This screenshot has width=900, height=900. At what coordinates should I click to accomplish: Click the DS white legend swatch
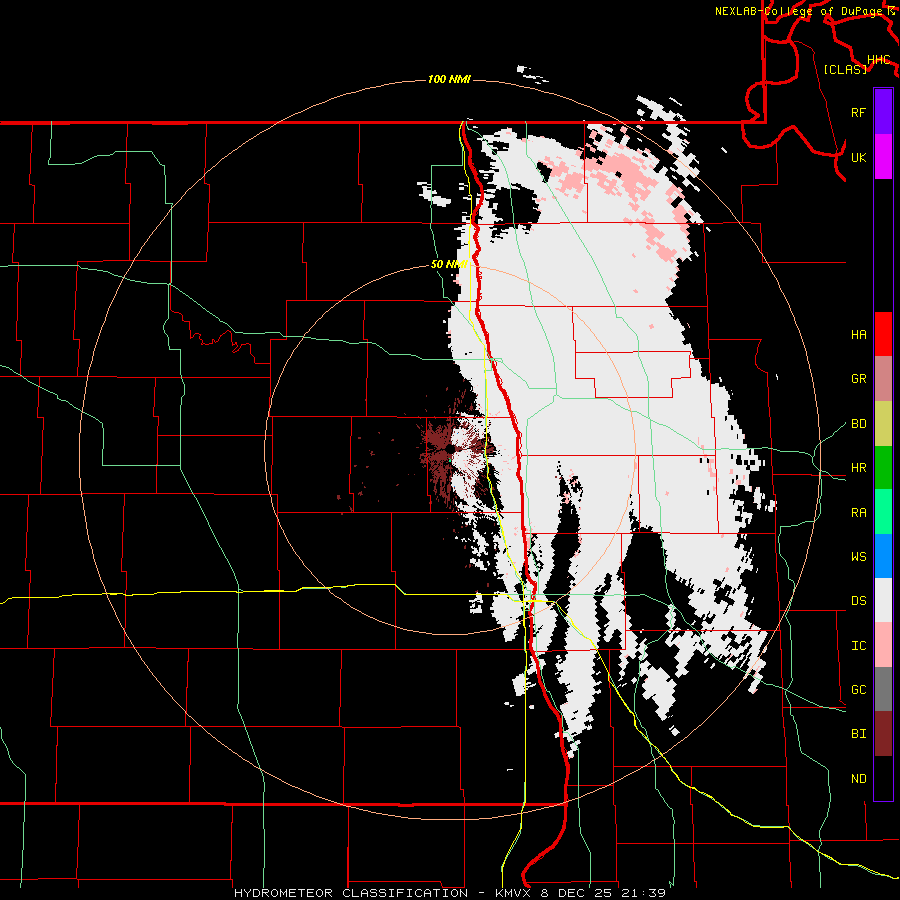coord(883,600)
